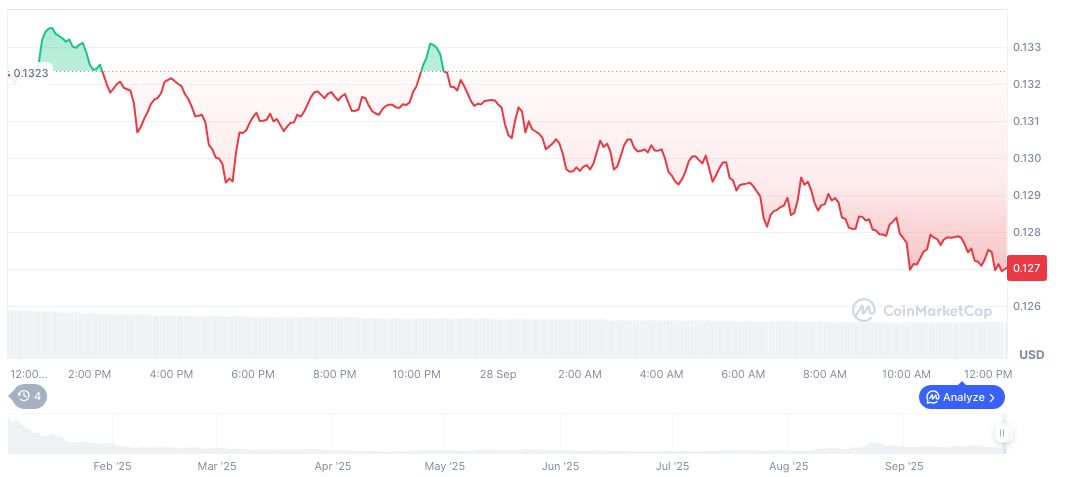Select May '25 in range navigator

(445, 466)
